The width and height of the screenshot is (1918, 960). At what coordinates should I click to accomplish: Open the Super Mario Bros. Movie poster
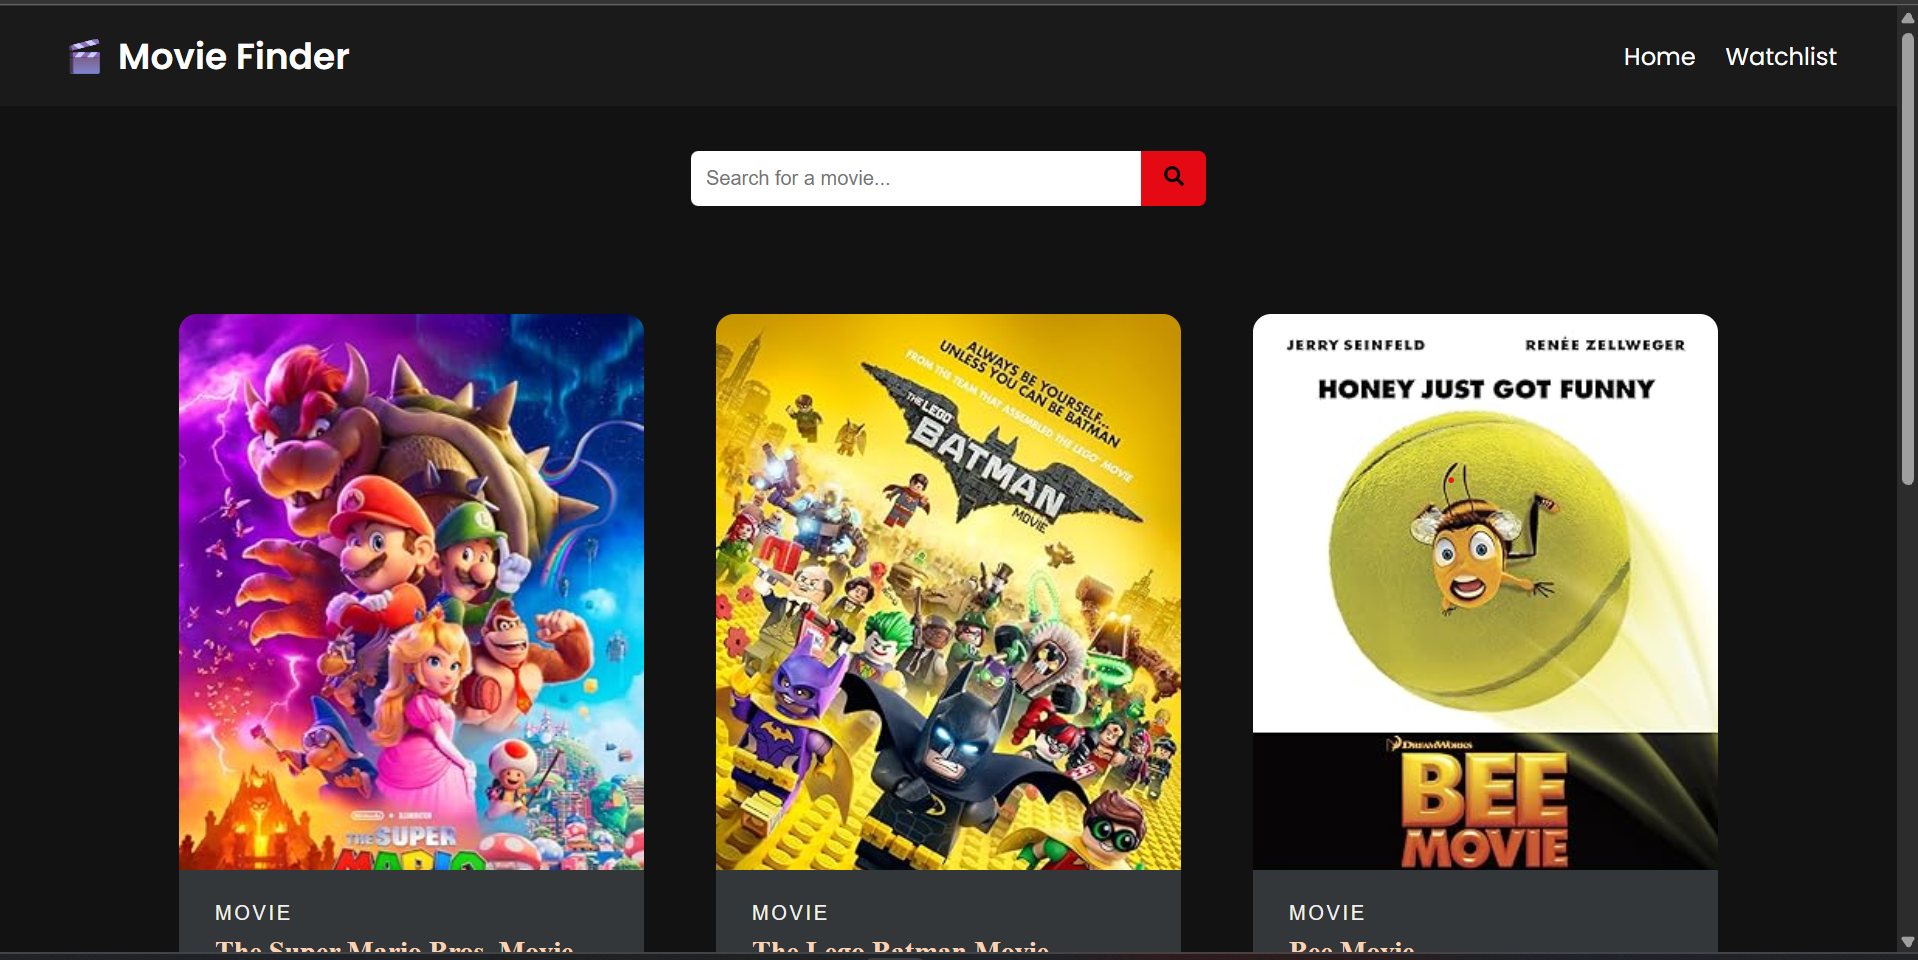pos(411,592)
